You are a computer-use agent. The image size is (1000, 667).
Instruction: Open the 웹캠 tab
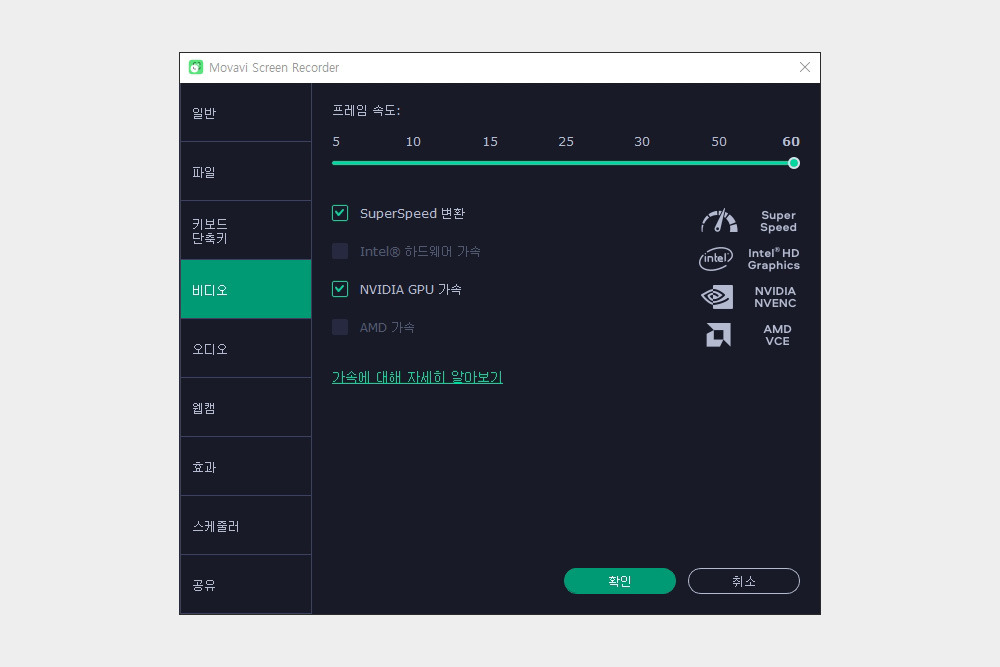246,407
